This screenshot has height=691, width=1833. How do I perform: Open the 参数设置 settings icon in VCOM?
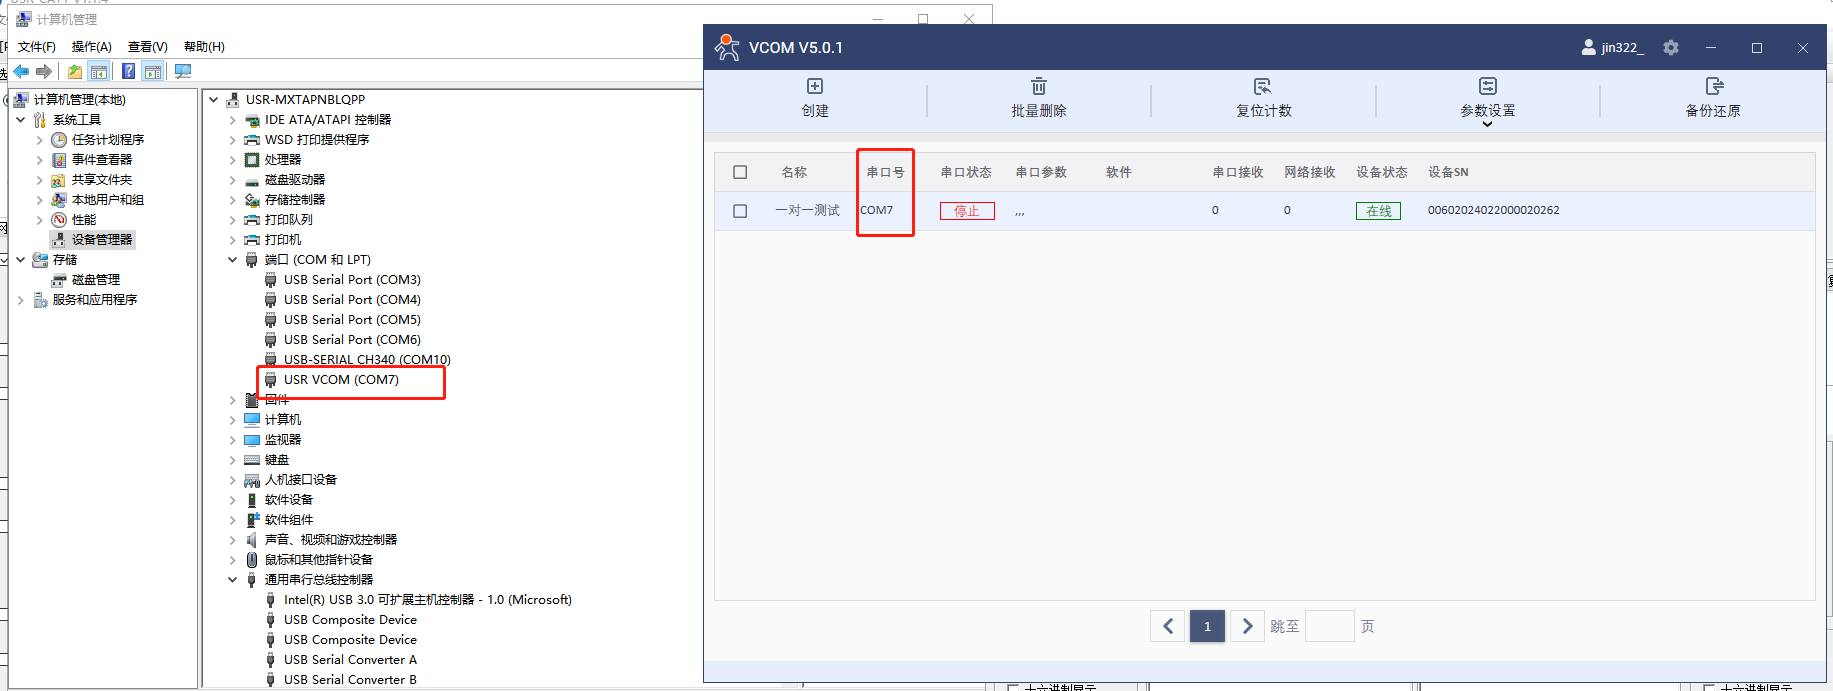pos(1488,86)
